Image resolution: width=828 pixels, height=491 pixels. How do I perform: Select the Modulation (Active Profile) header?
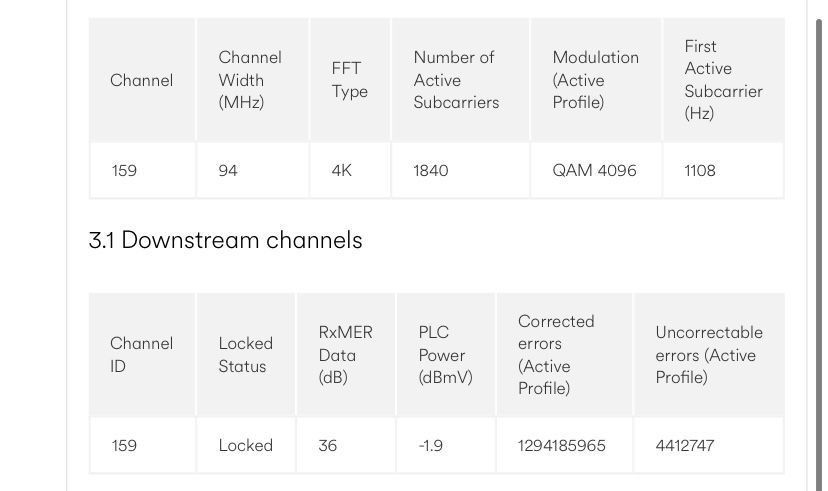[x=595, y=80]
